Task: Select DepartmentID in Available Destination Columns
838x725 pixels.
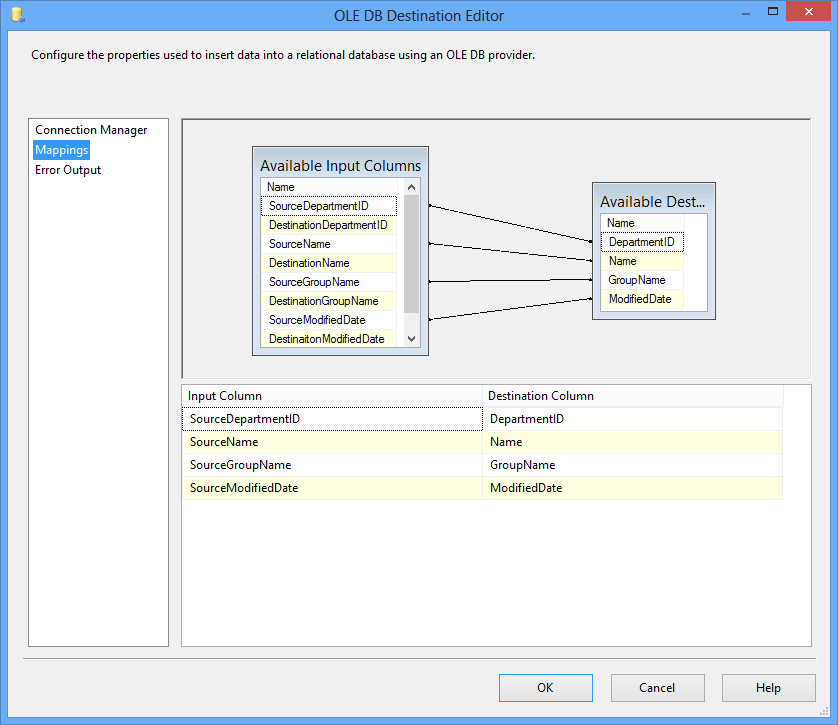Action: [x=642, y=241]
